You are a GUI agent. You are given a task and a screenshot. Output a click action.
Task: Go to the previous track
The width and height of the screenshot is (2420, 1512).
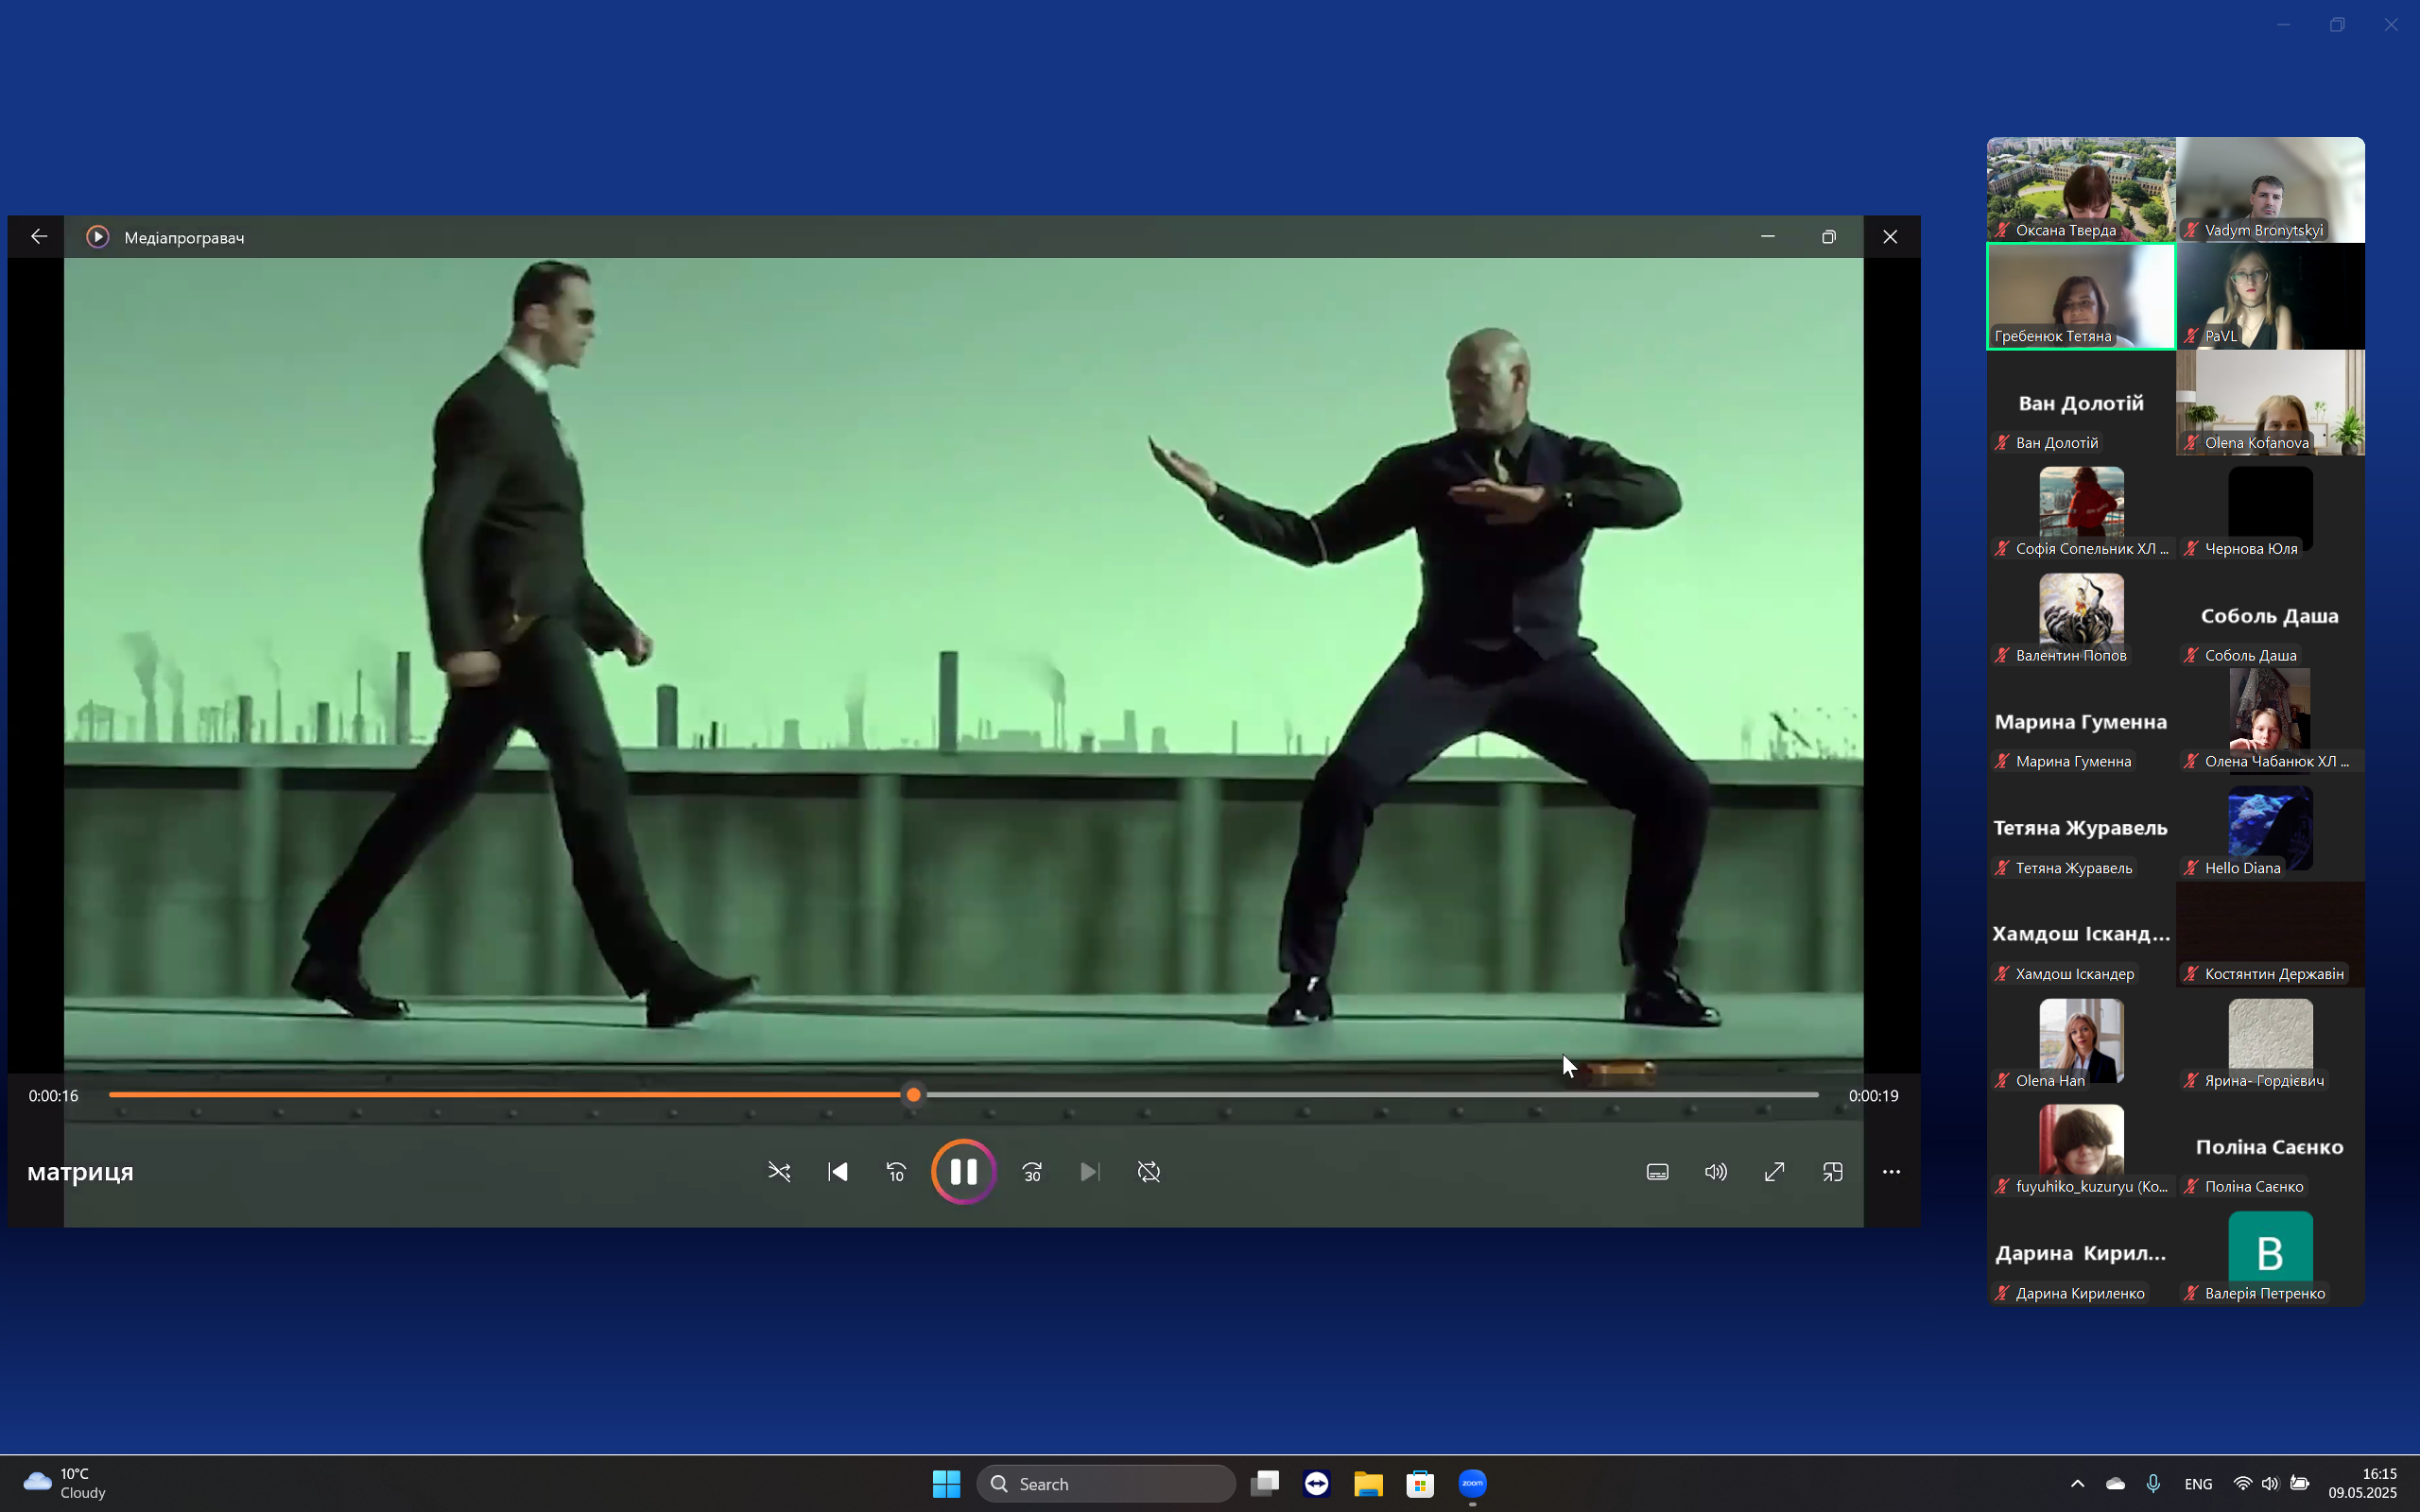(x=838, y=1172)
